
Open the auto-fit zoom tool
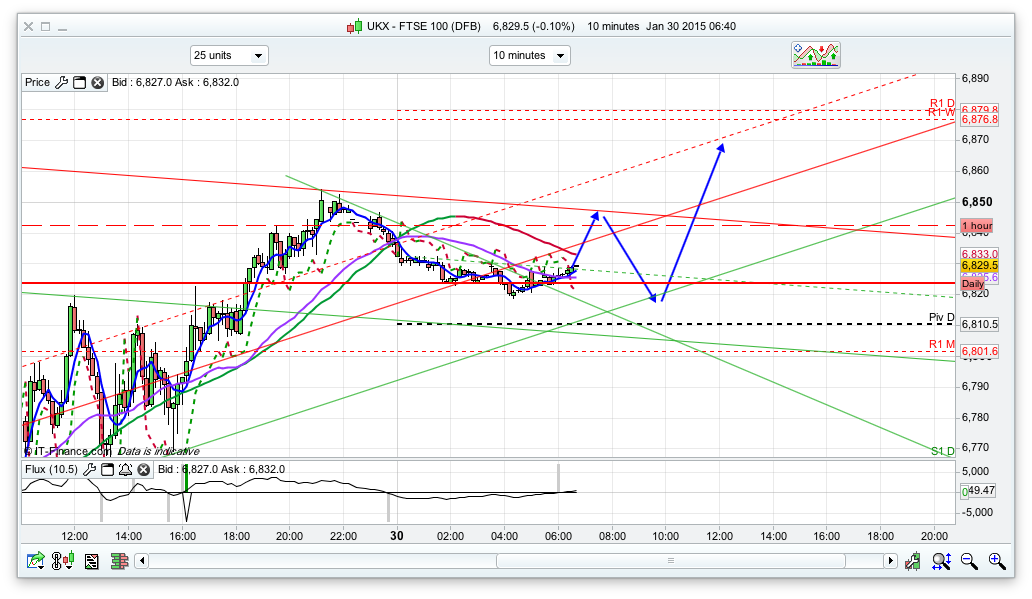coord(940,561)
